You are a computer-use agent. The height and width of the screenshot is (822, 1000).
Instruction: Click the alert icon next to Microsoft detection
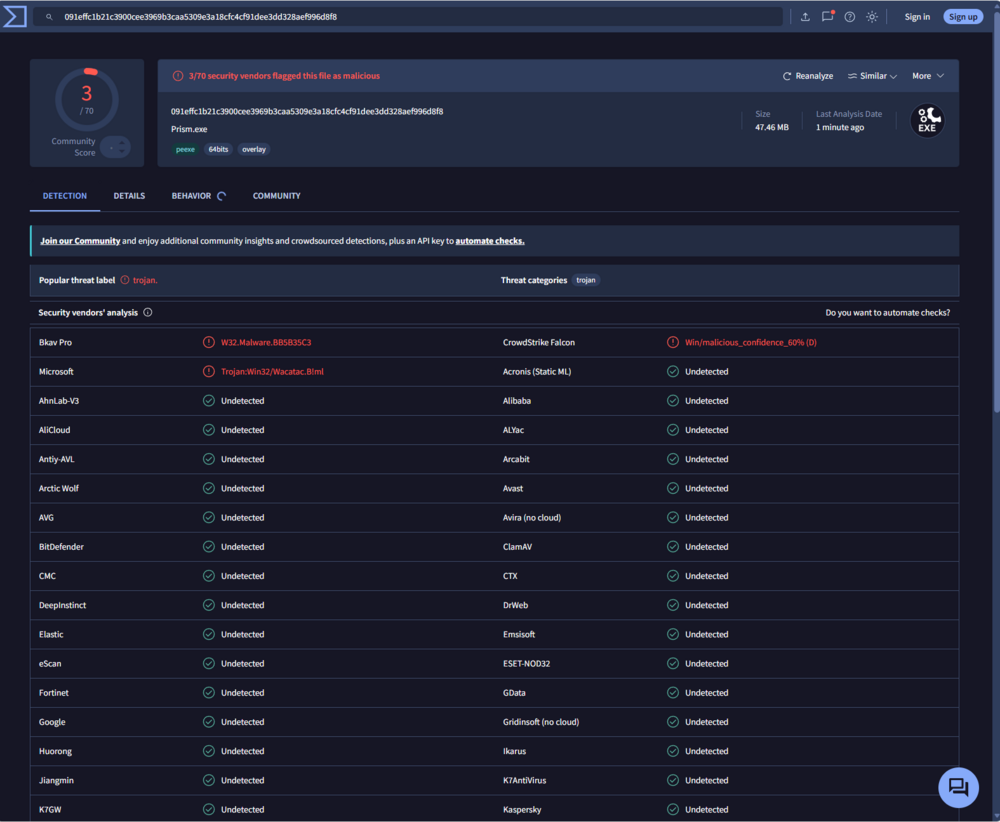(209, 372)
